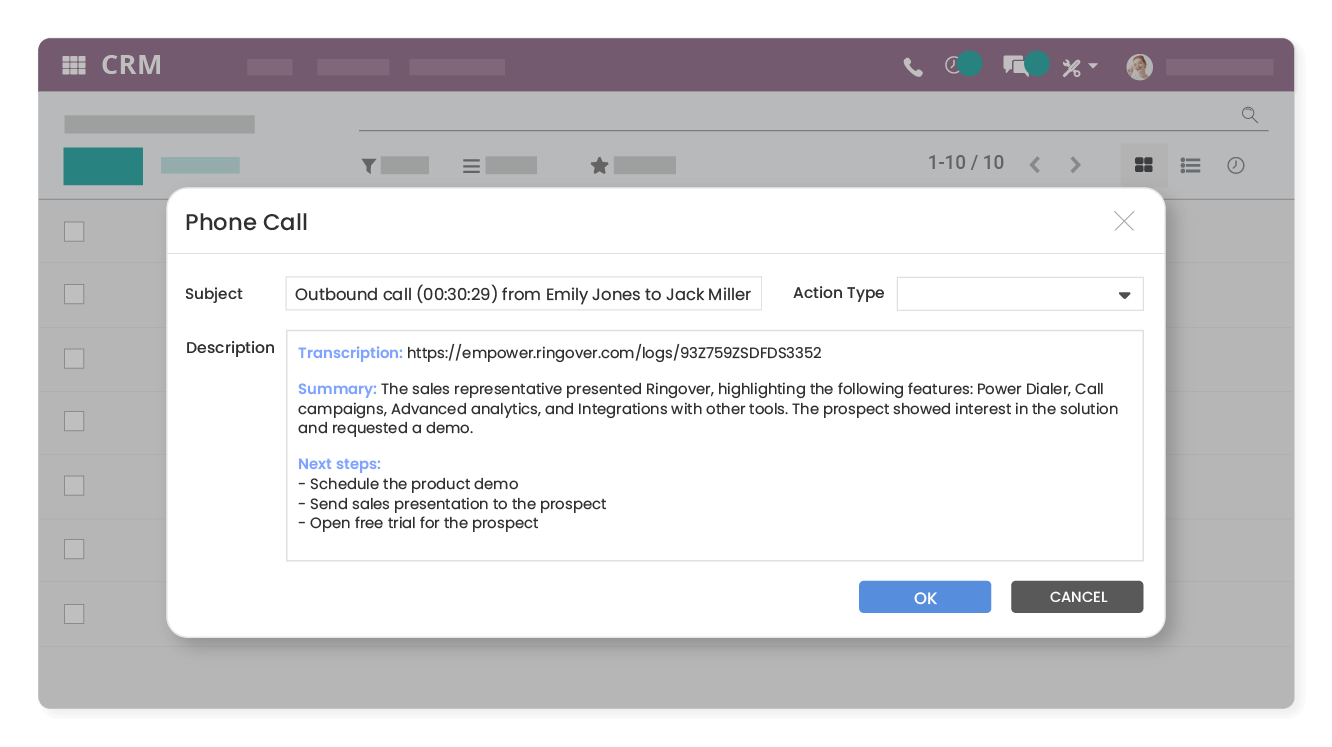This screenshot has width=1332, height=747.
Task: Expand the Action Type dropdown
Action: (x=1019, y=294)
